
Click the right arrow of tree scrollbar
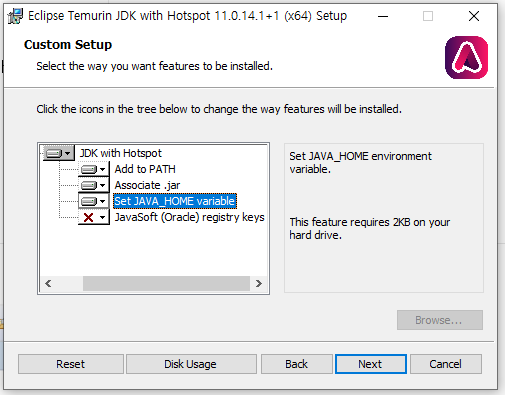coord(259,283)
